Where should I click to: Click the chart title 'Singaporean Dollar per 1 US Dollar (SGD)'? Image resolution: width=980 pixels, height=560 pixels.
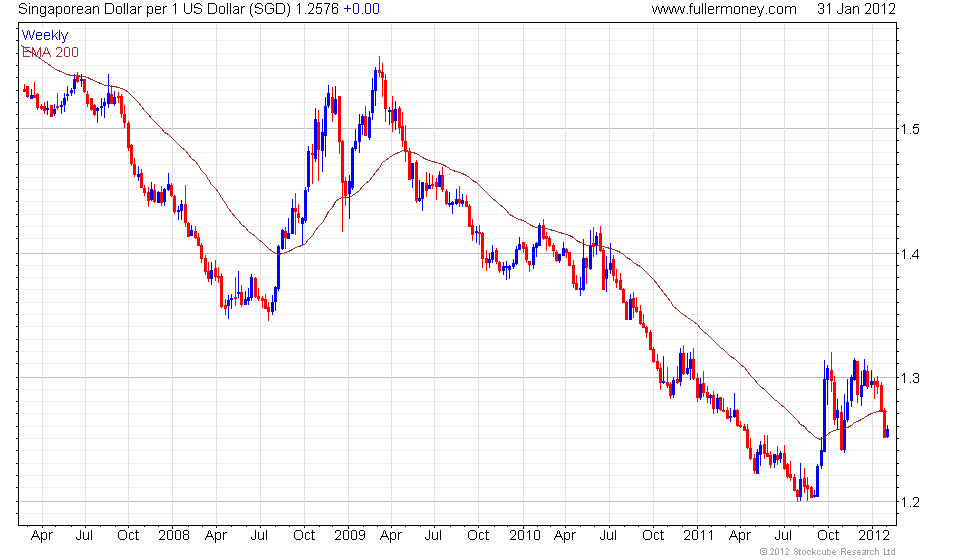click(154, 9)
